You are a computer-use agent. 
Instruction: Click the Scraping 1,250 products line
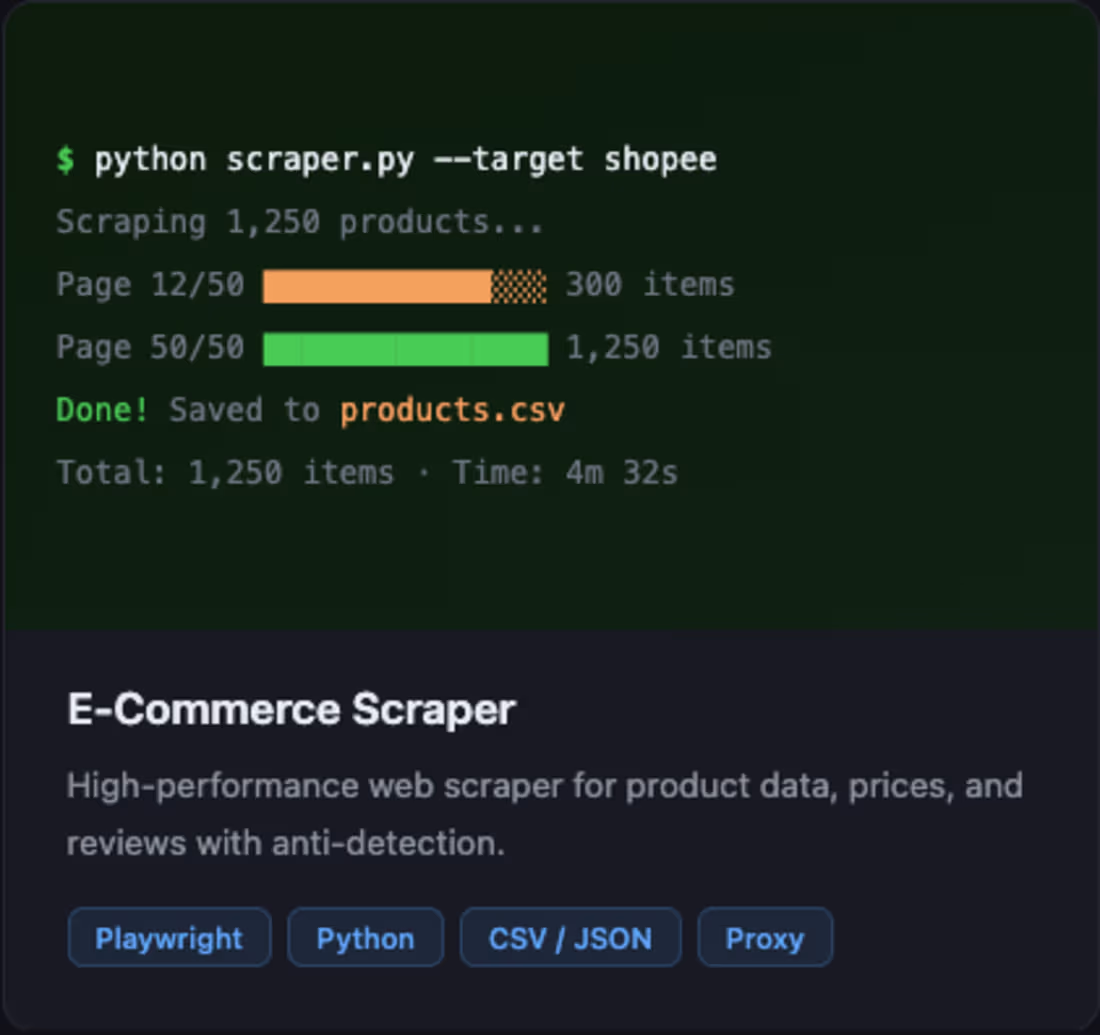(300, 221)
